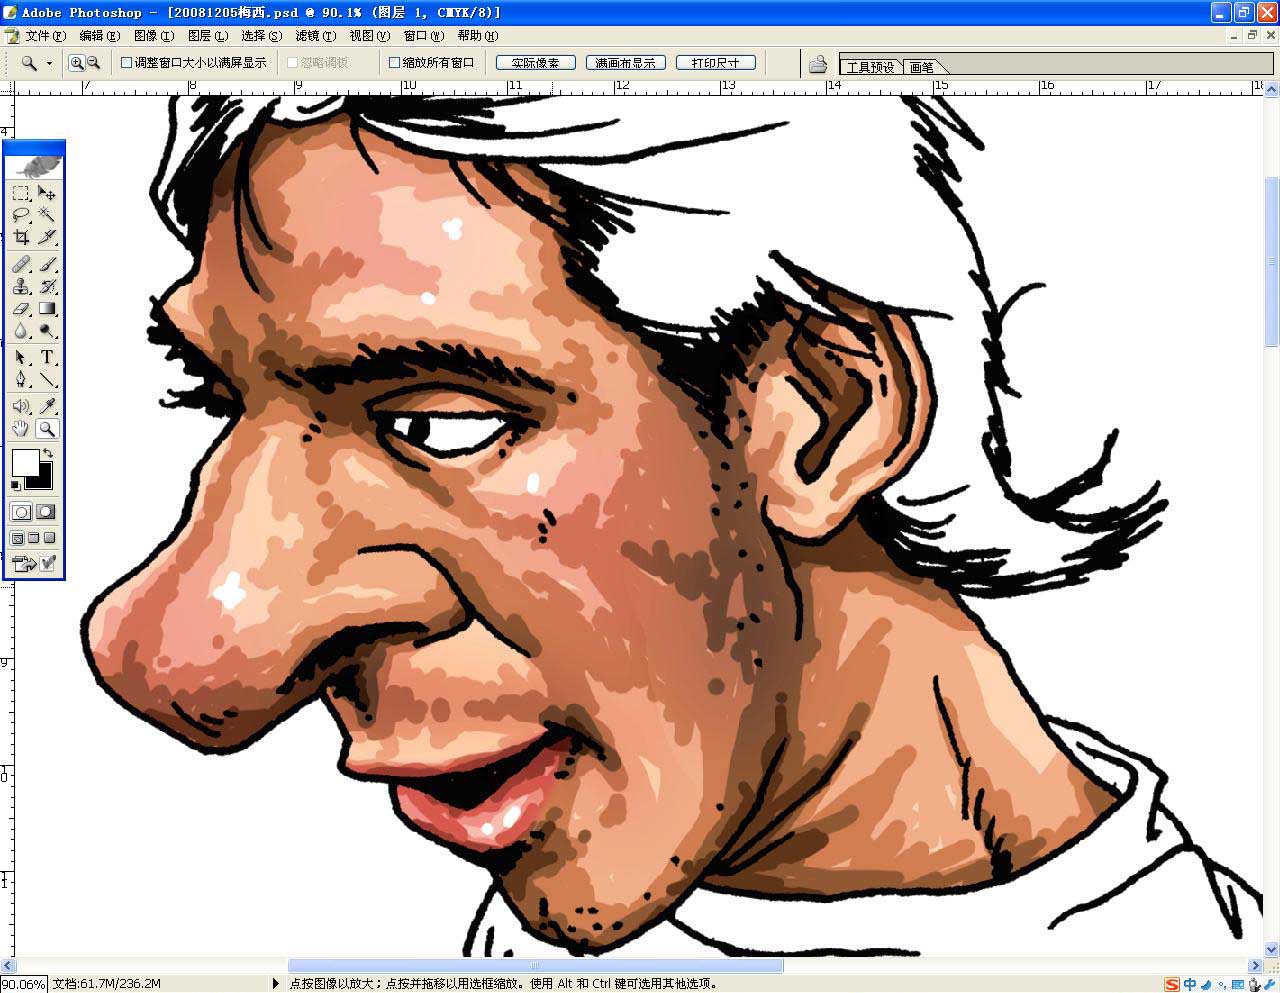Click the 实际像素 button

click(x=535, y=63)
